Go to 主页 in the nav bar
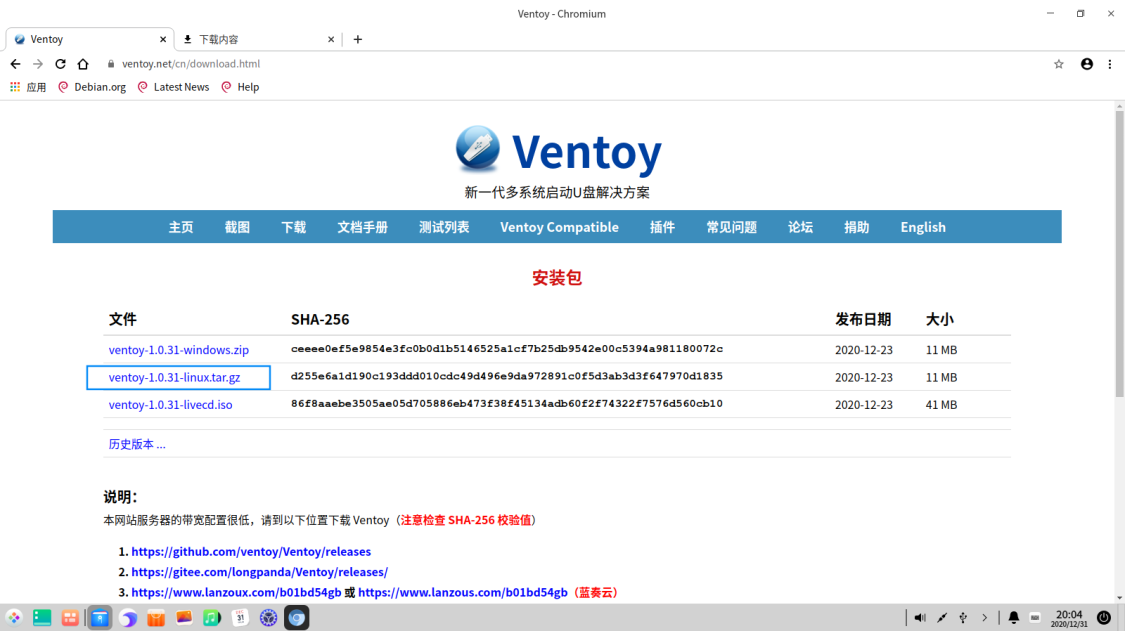1125x631 pixels. pyautogui.click(x=181, y=227)
